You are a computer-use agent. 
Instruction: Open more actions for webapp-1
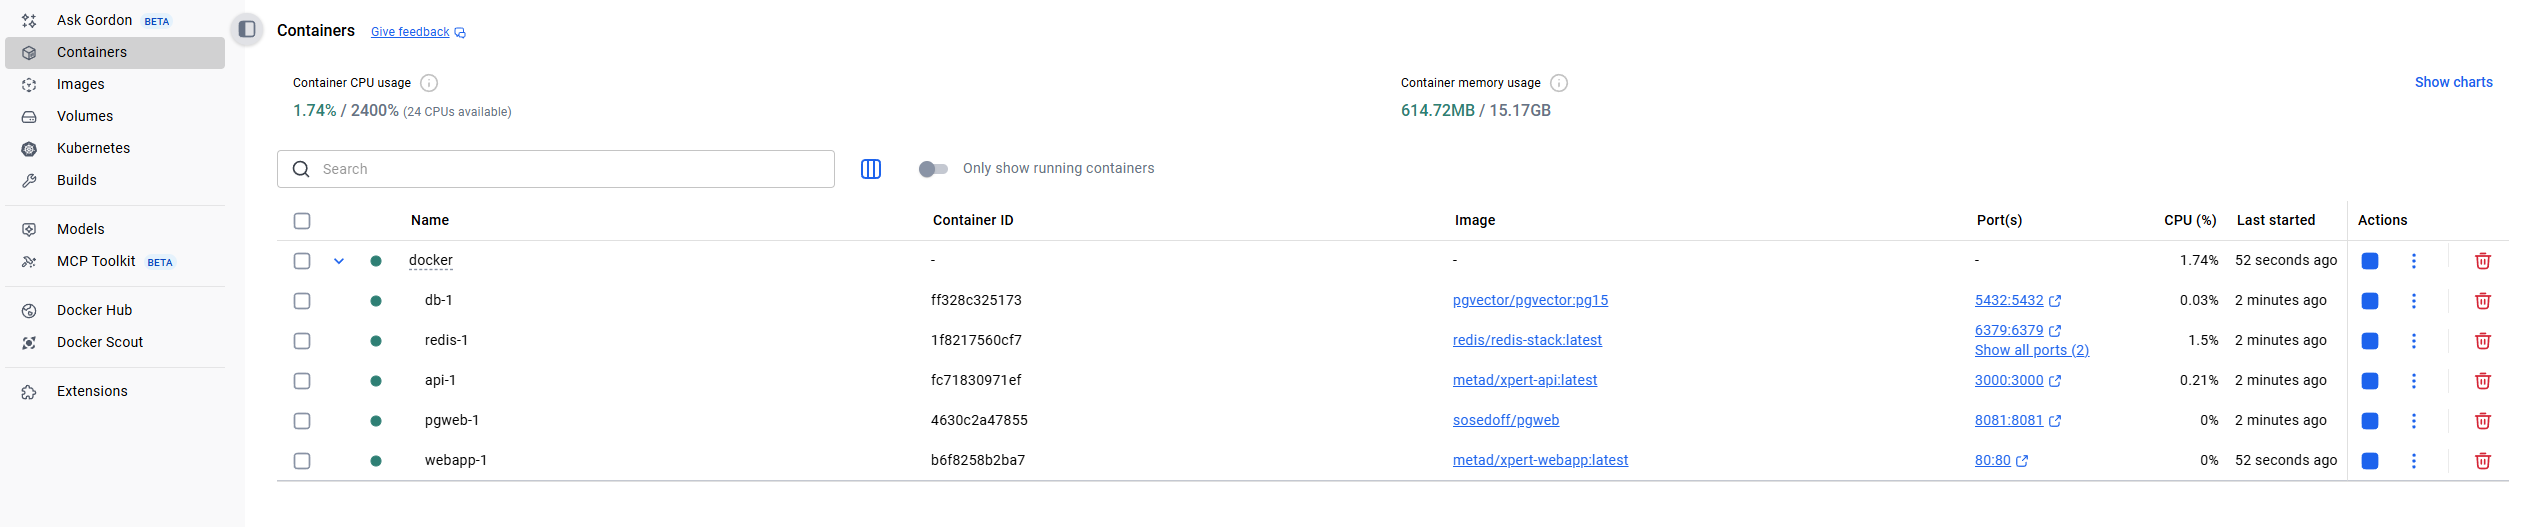coord(2414,461)
